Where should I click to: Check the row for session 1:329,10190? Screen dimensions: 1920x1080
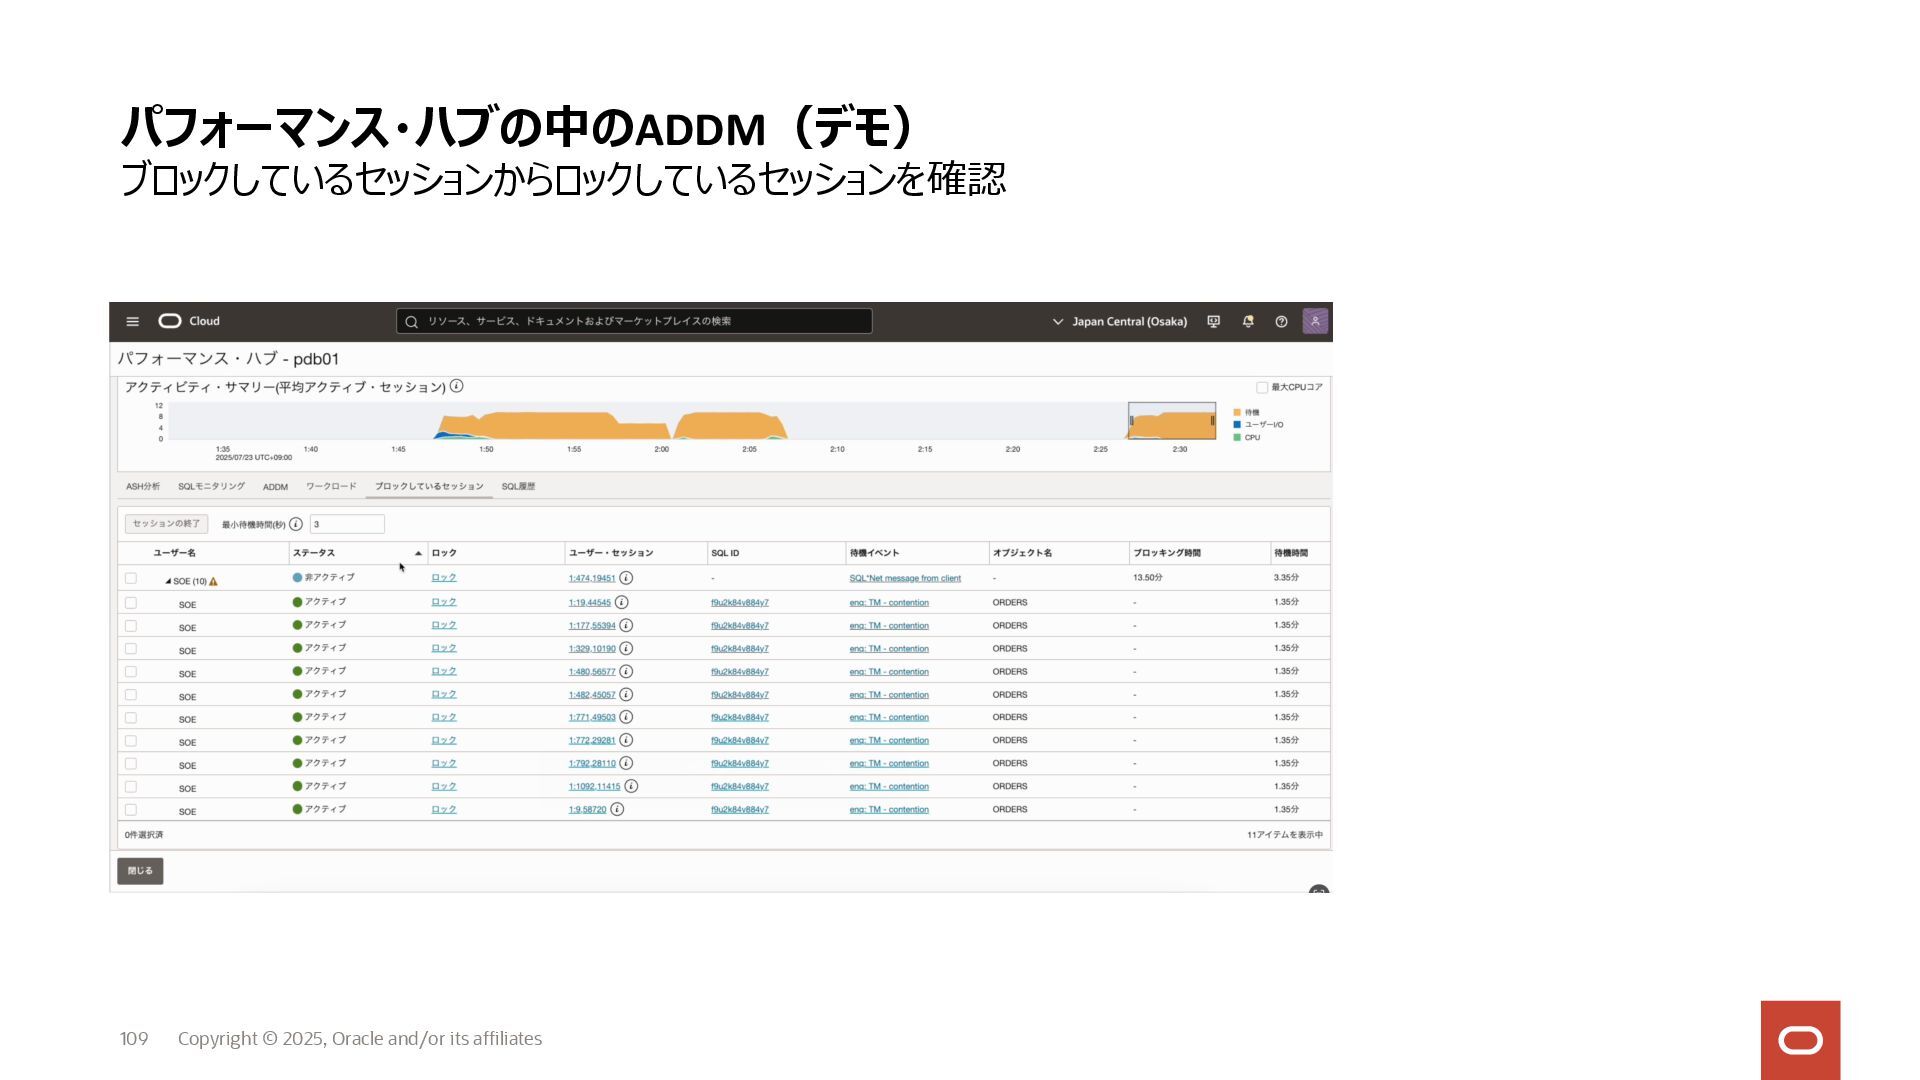tap(131, 649)
